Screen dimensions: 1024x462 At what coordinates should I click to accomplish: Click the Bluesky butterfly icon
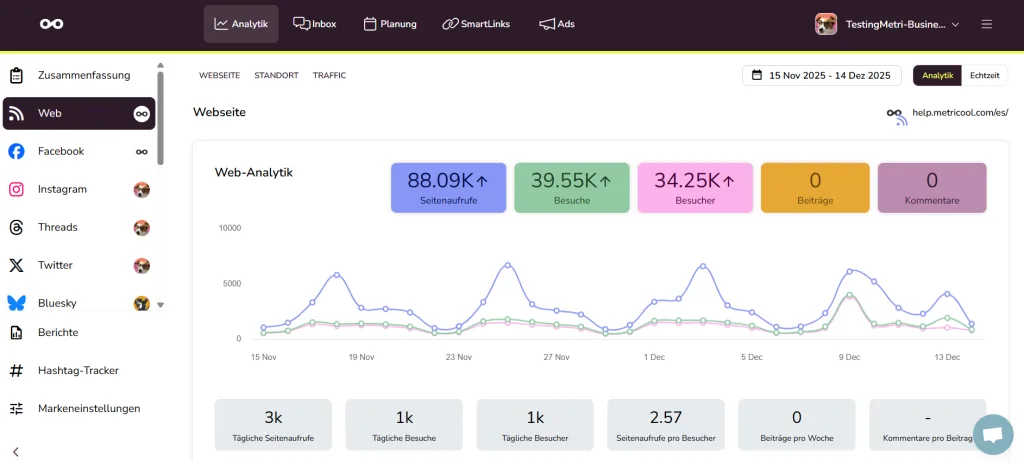pos(16,302)
